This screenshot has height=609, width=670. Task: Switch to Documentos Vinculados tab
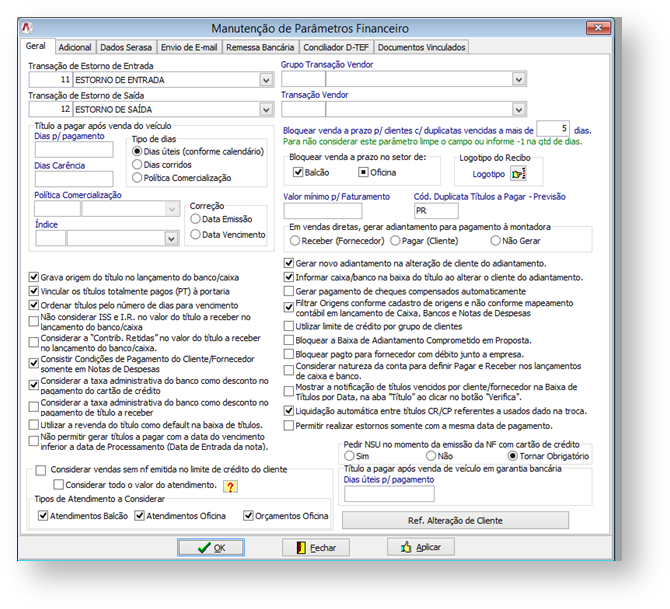point(421,47)
